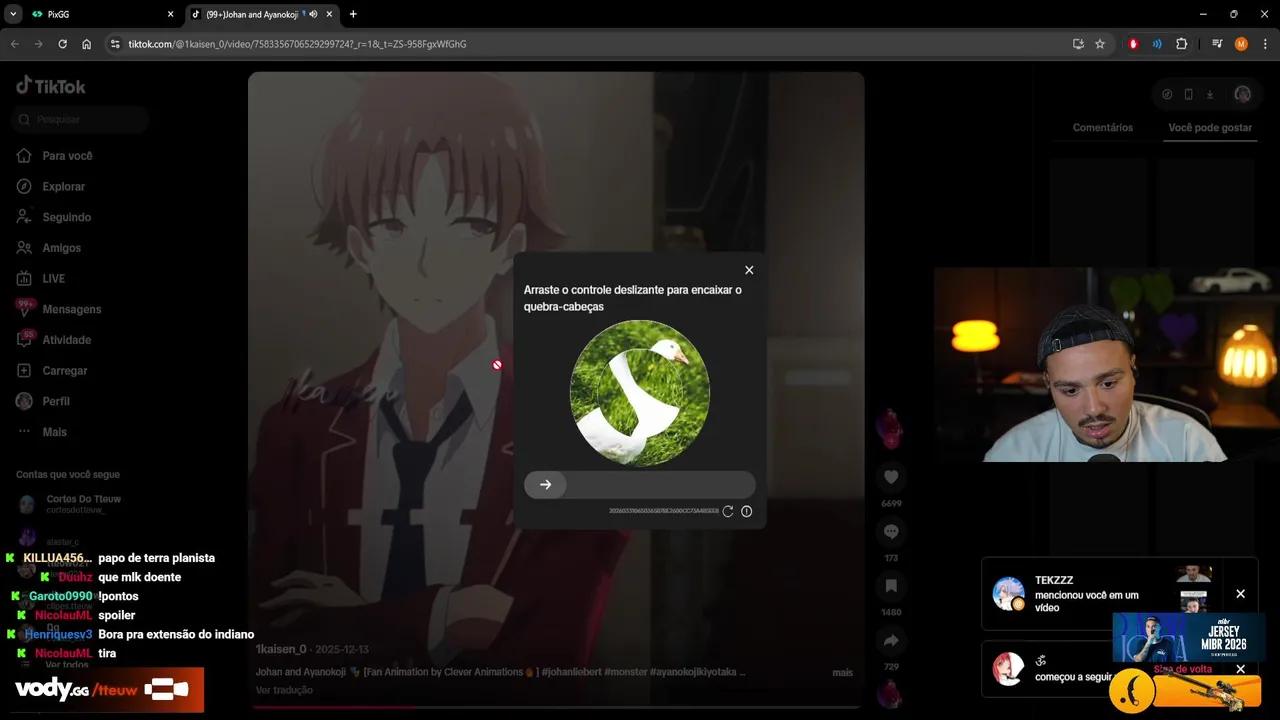
Task: Dismiss the TEKZZZ mention notification
Action: (x=1240, y=594)
